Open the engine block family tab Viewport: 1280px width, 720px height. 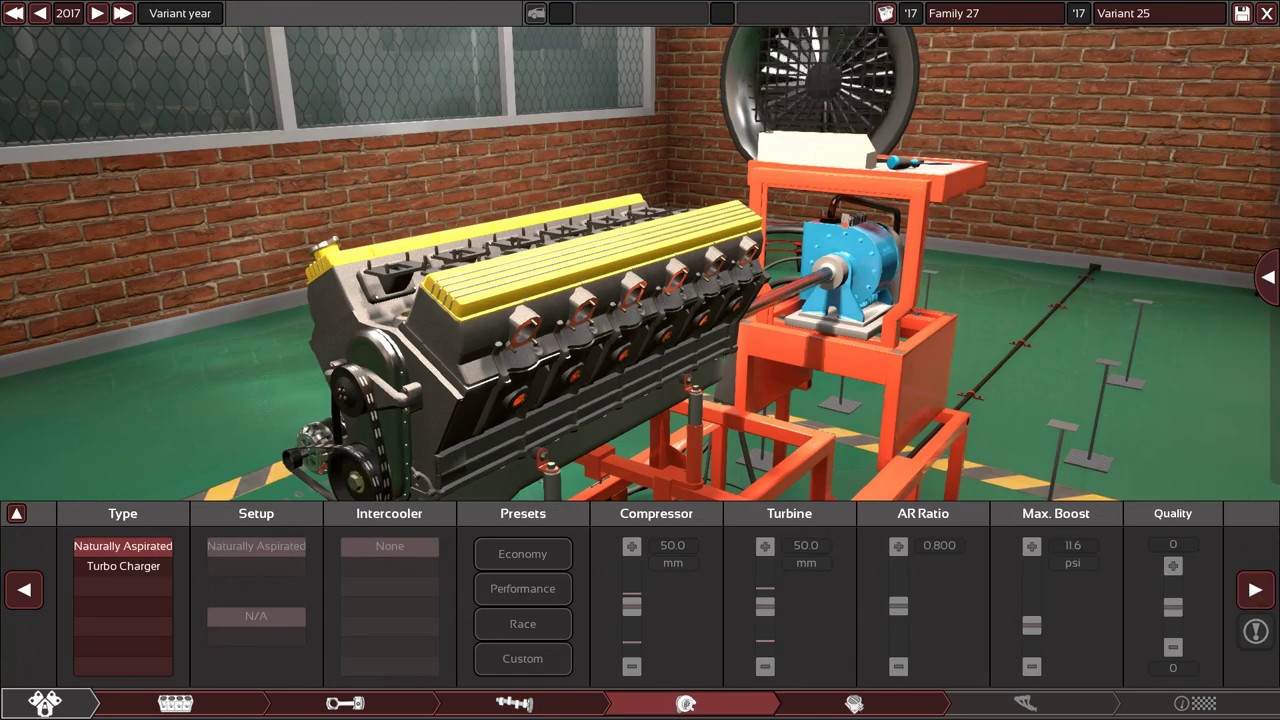(x=176, y=704)
